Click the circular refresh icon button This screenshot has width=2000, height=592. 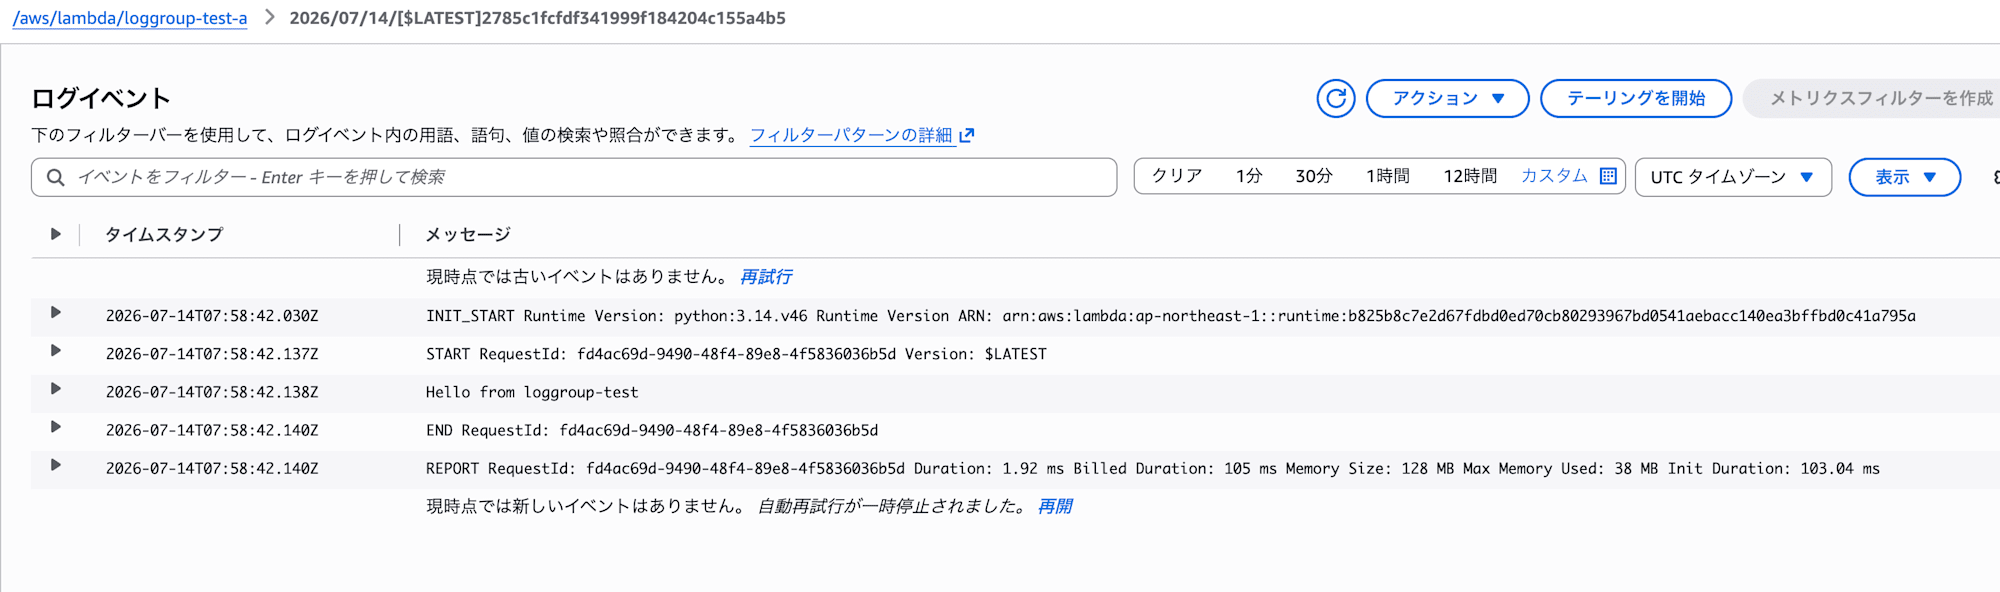click(1335, 98)
